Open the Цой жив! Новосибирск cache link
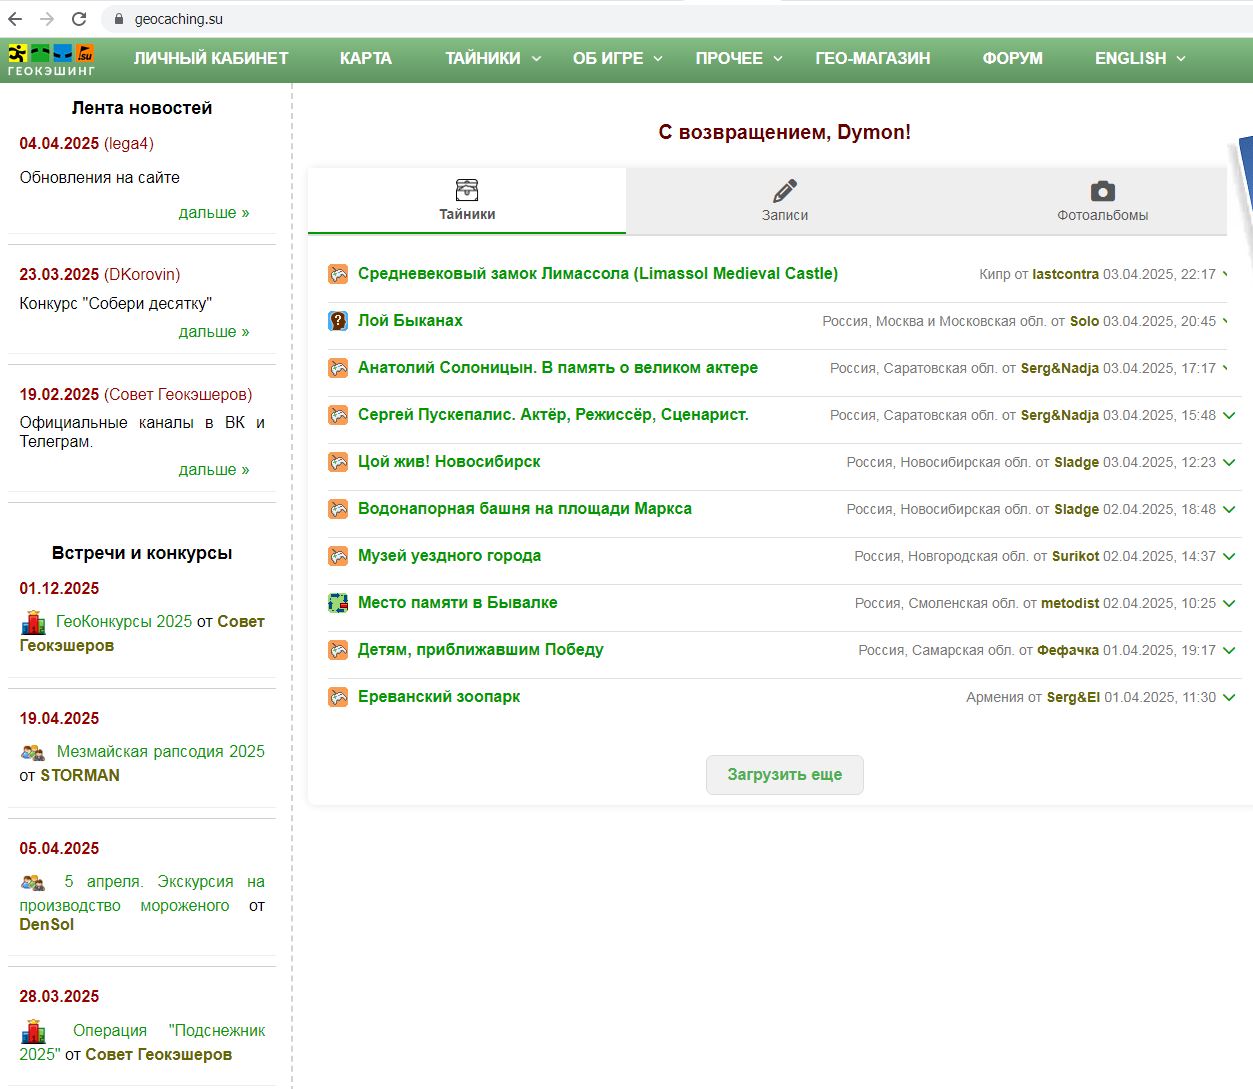Viewport: 1253px width, 1089px height. click(x=449, y=462)
